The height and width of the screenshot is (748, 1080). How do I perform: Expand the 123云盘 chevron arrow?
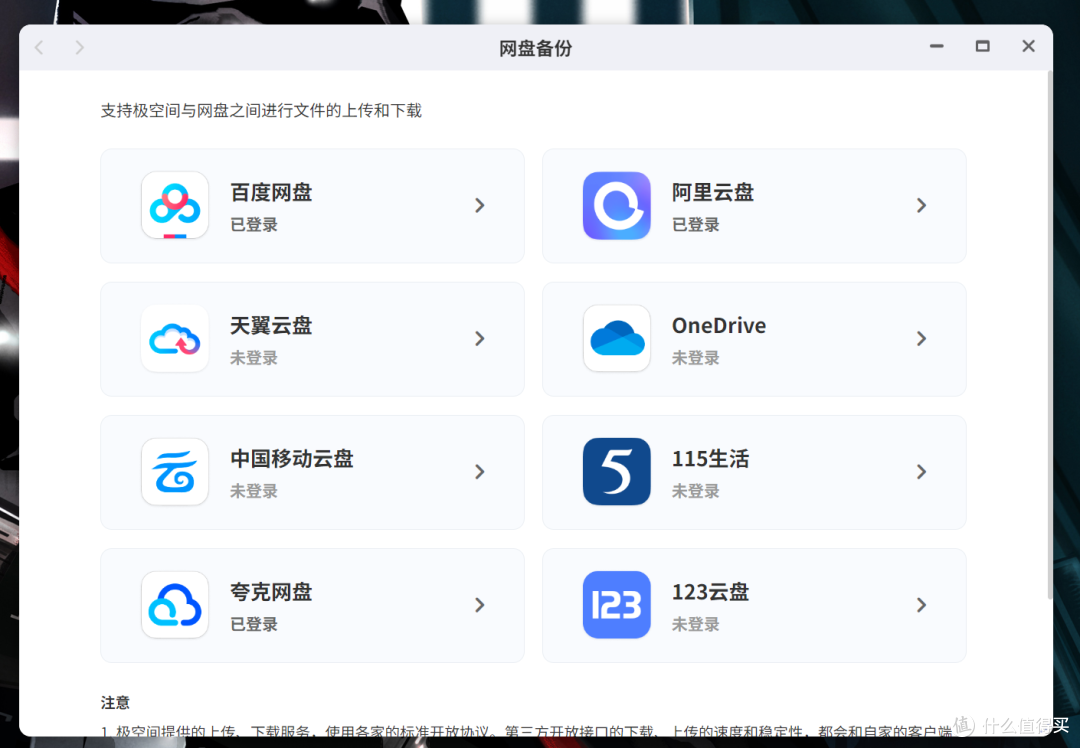coord(922,605)
